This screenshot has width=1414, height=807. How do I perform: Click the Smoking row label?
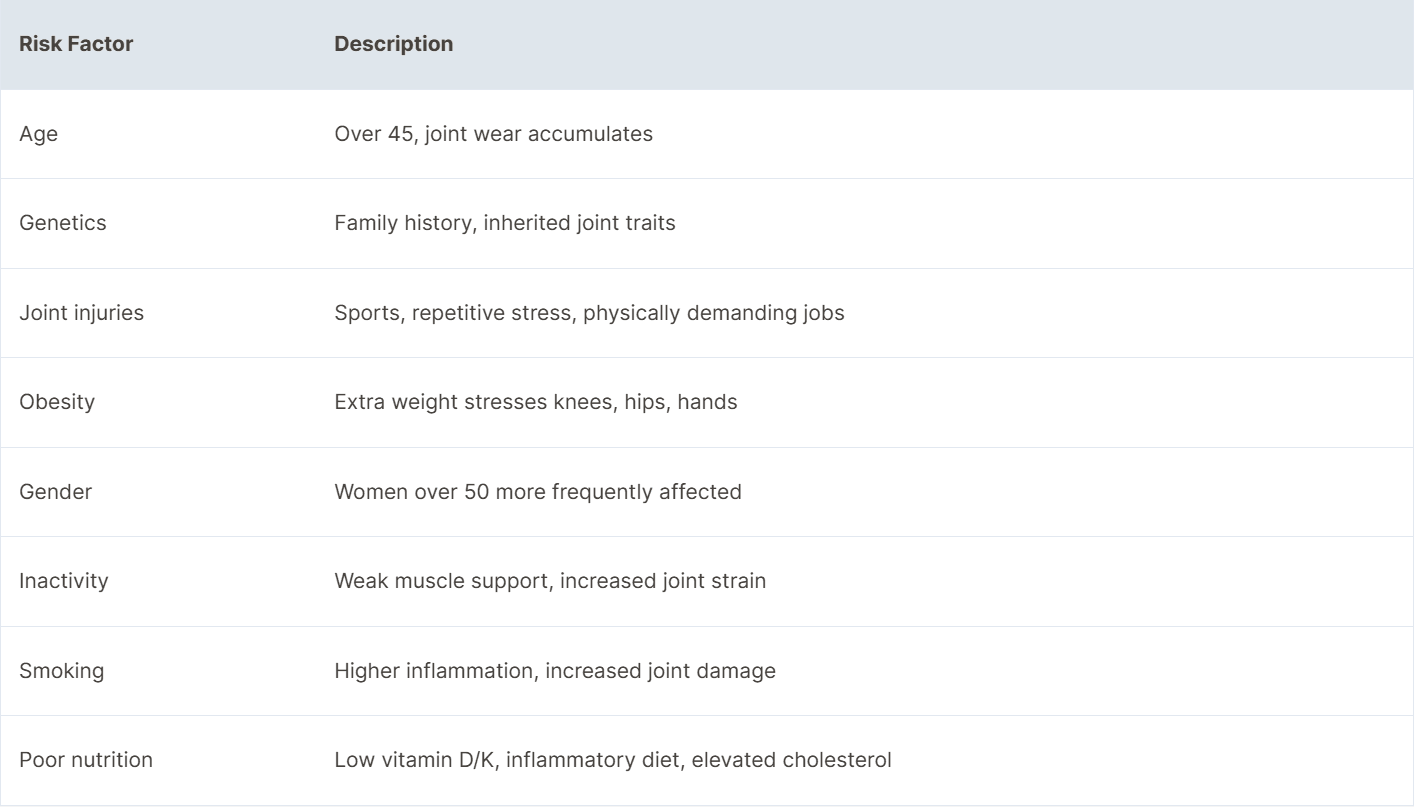62,671
